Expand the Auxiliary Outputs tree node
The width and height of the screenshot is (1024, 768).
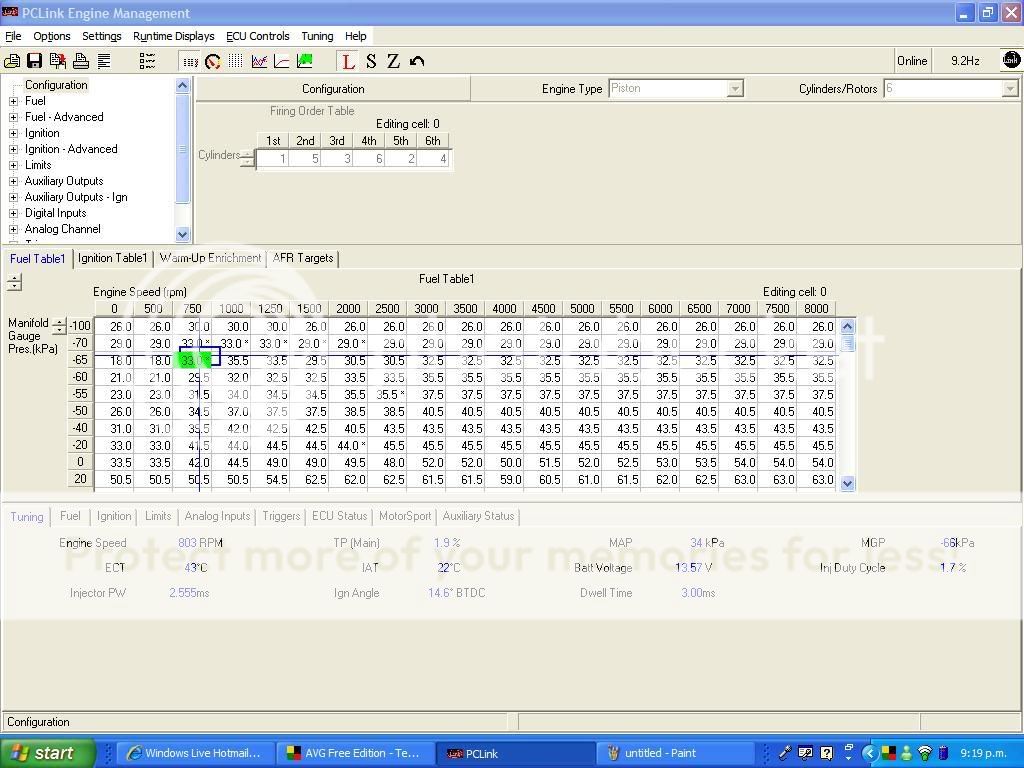point(13,182)
